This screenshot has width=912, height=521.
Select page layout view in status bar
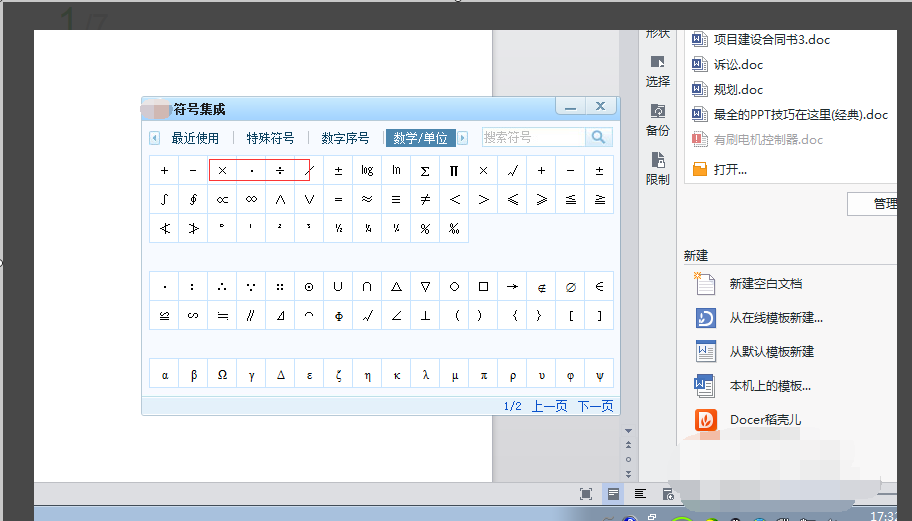(x=613, y=494)
